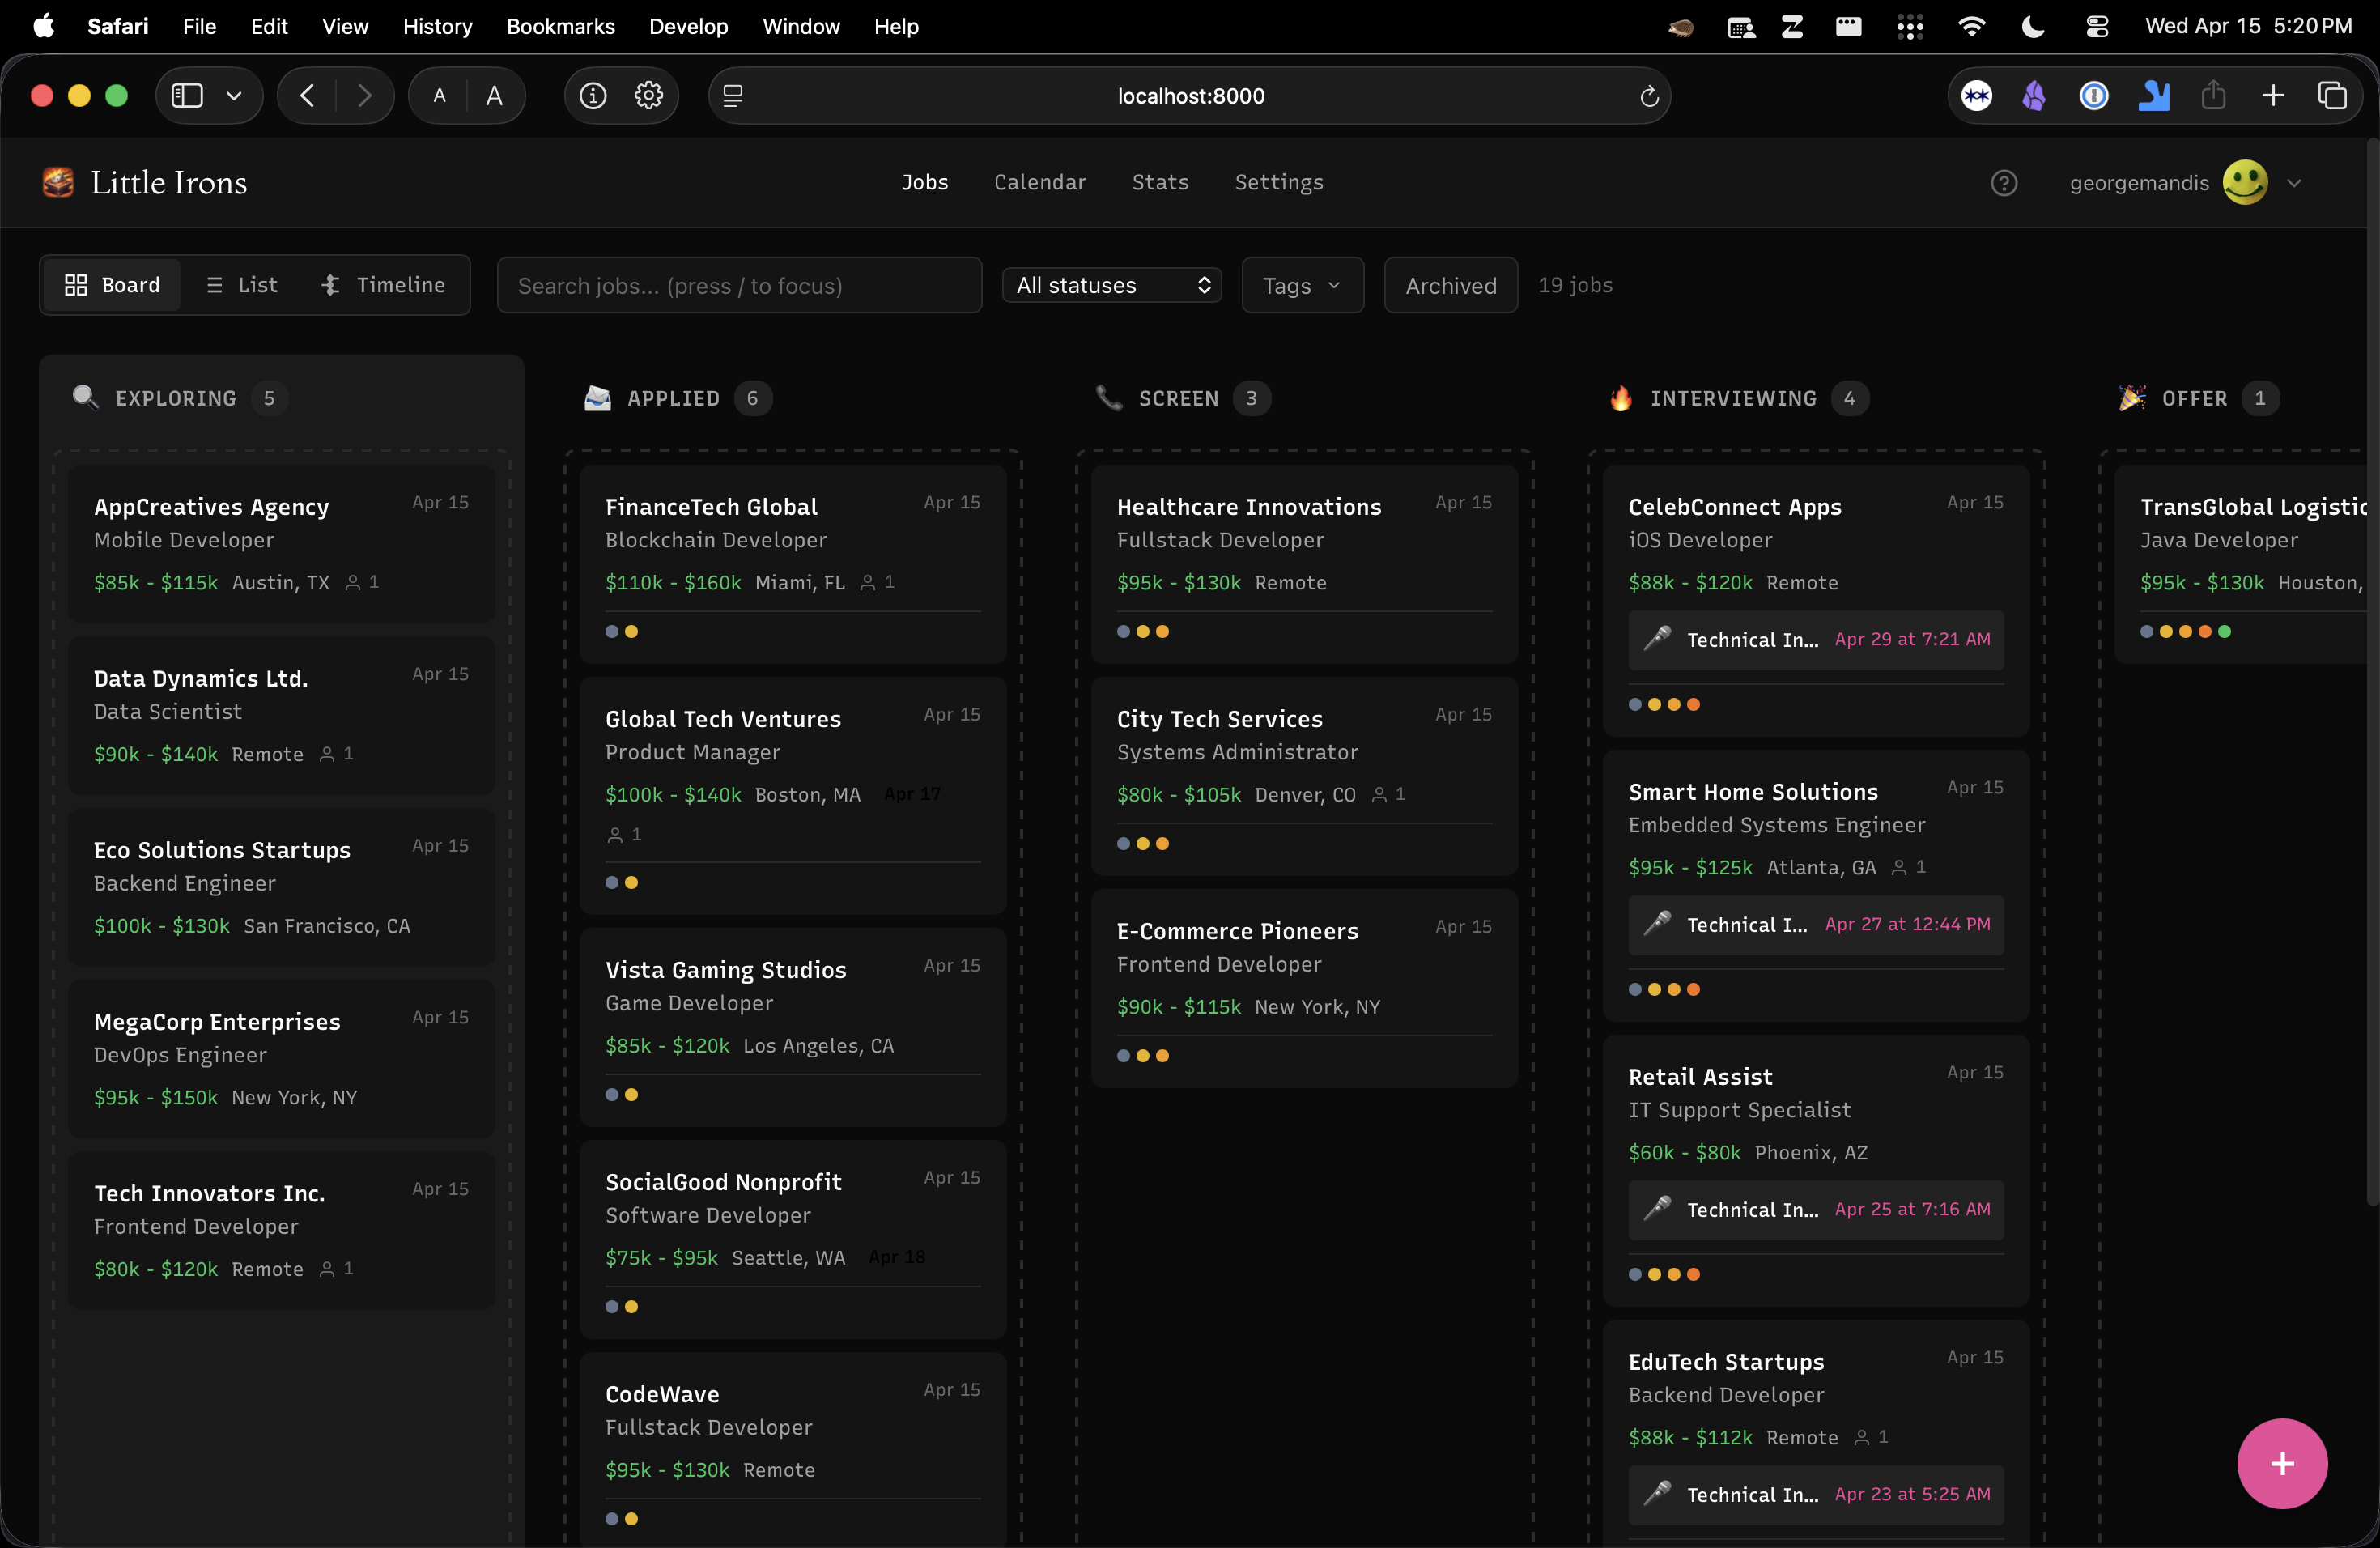Select the Board view icon
The width and height of the screenshot is (2380, 1548).
[x=77, y=285]
